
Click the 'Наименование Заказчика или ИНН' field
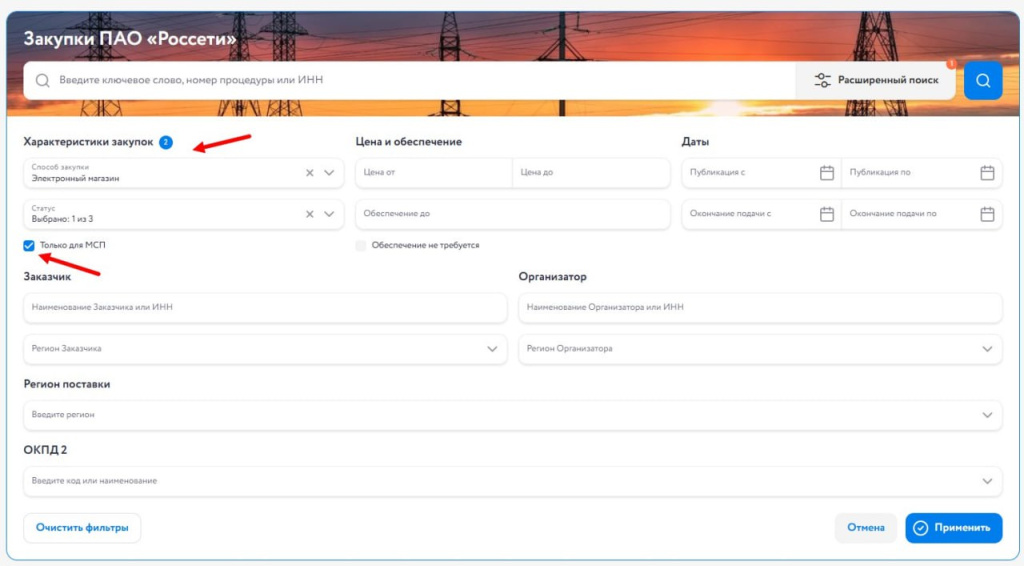265,307
